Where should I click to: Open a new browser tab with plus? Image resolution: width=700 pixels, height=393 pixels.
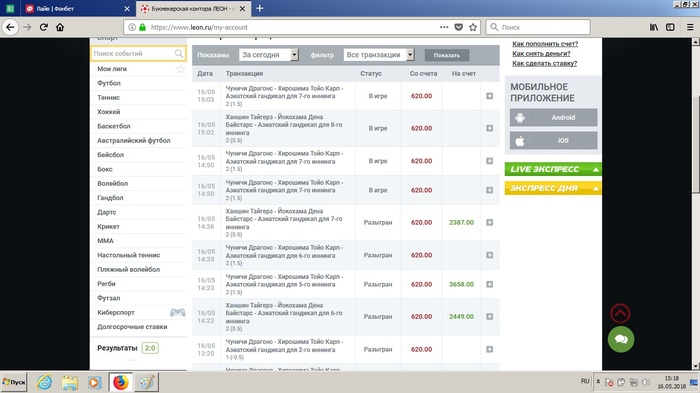[x=259, y=8]
